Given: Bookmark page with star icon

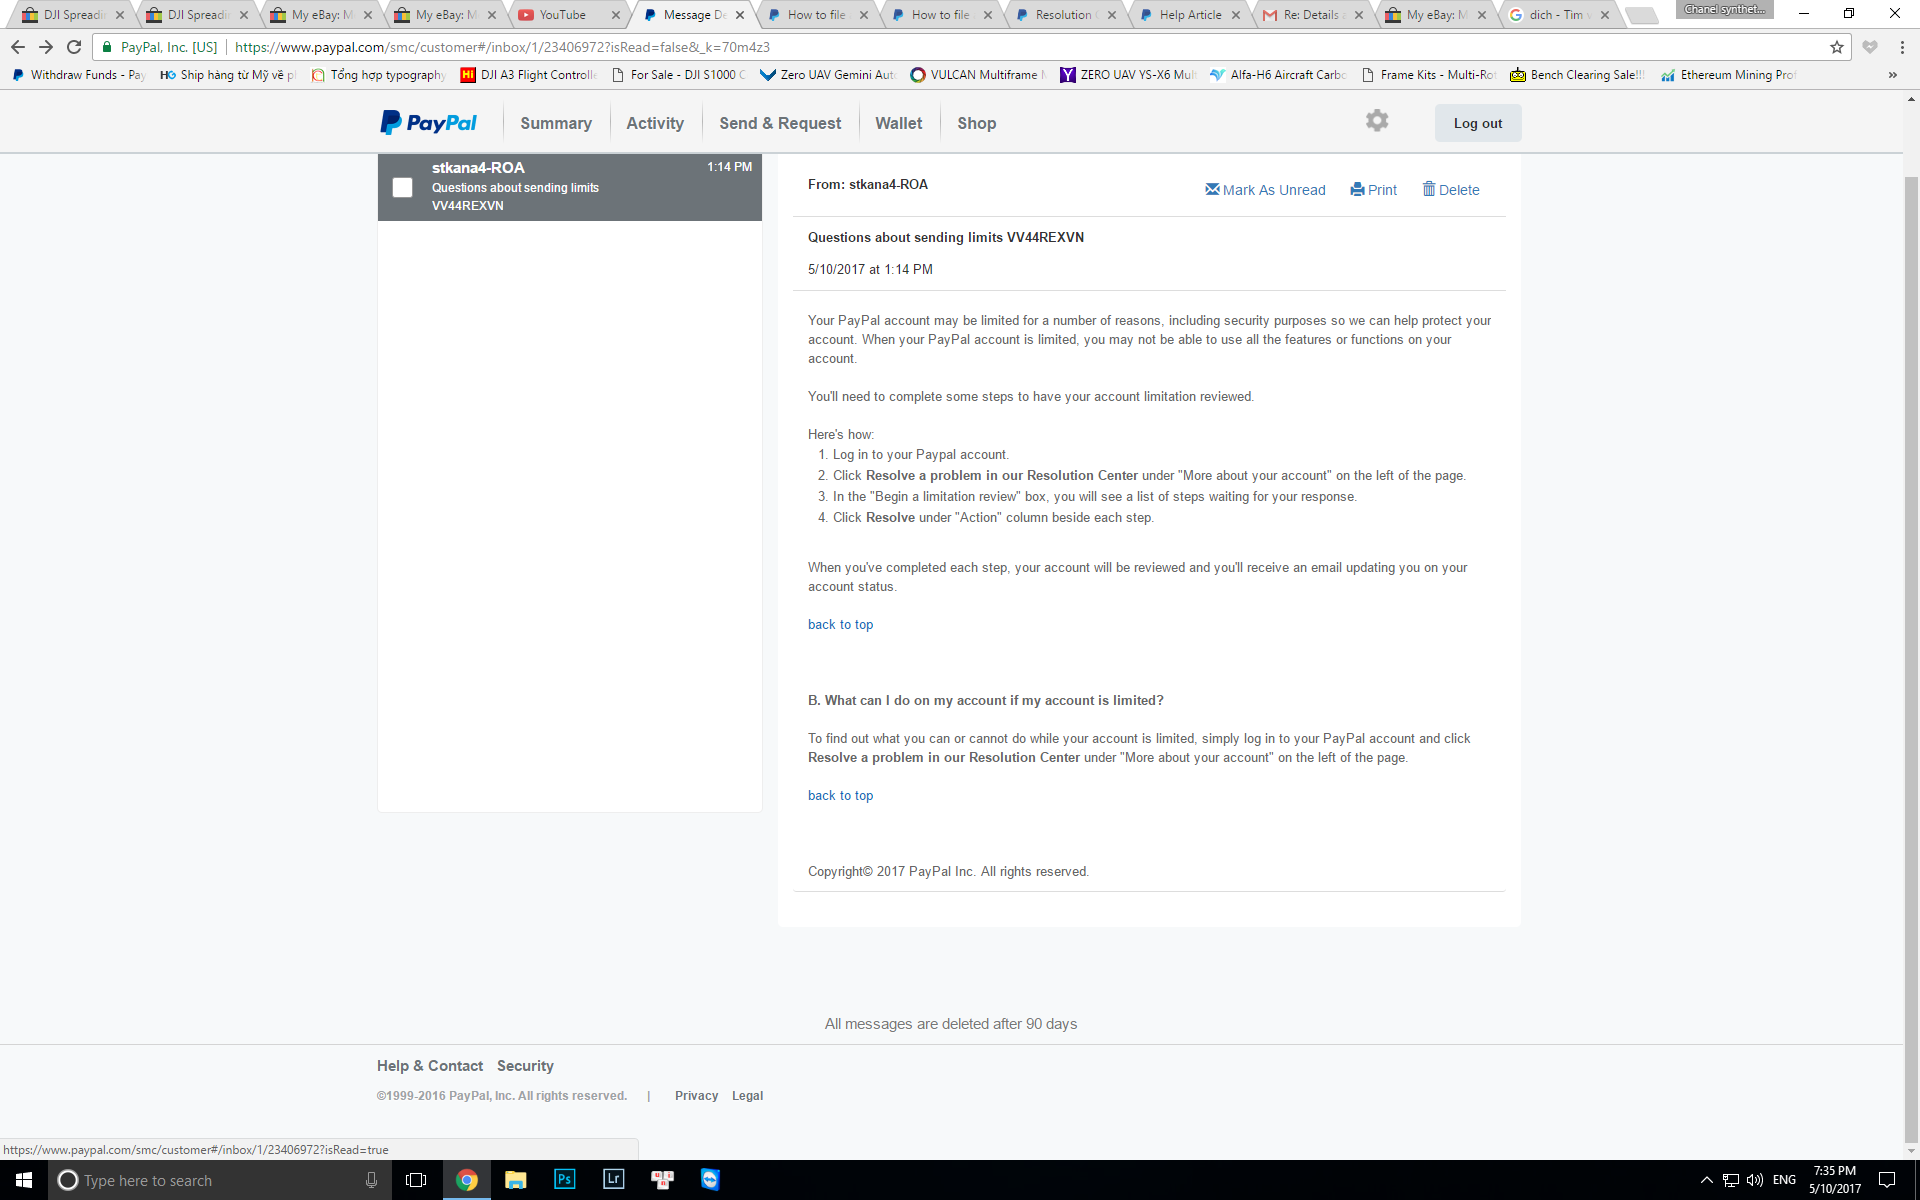Looking at the screenshot, I should pos(1836,47).
